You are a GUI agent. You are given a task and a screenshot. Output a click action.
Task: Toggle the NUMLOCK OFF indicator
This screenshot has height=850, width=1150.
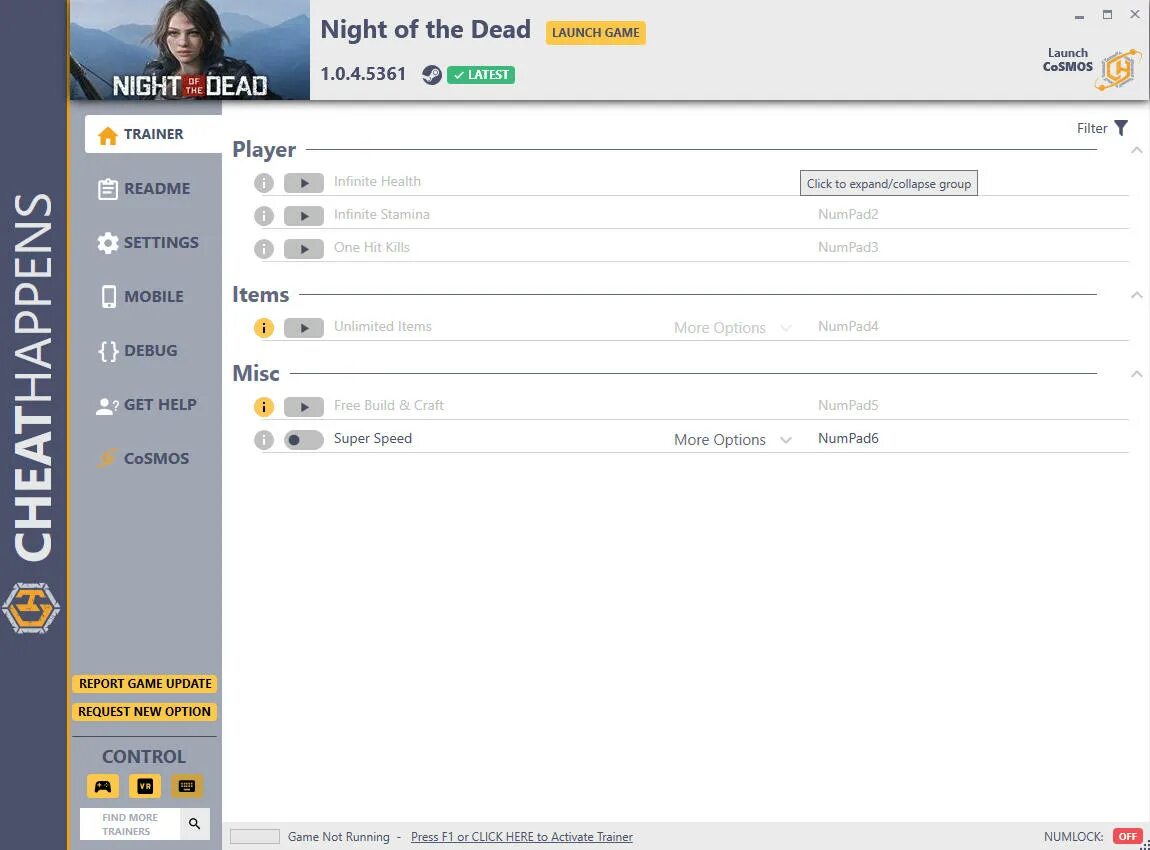[x=1127, y=836]
